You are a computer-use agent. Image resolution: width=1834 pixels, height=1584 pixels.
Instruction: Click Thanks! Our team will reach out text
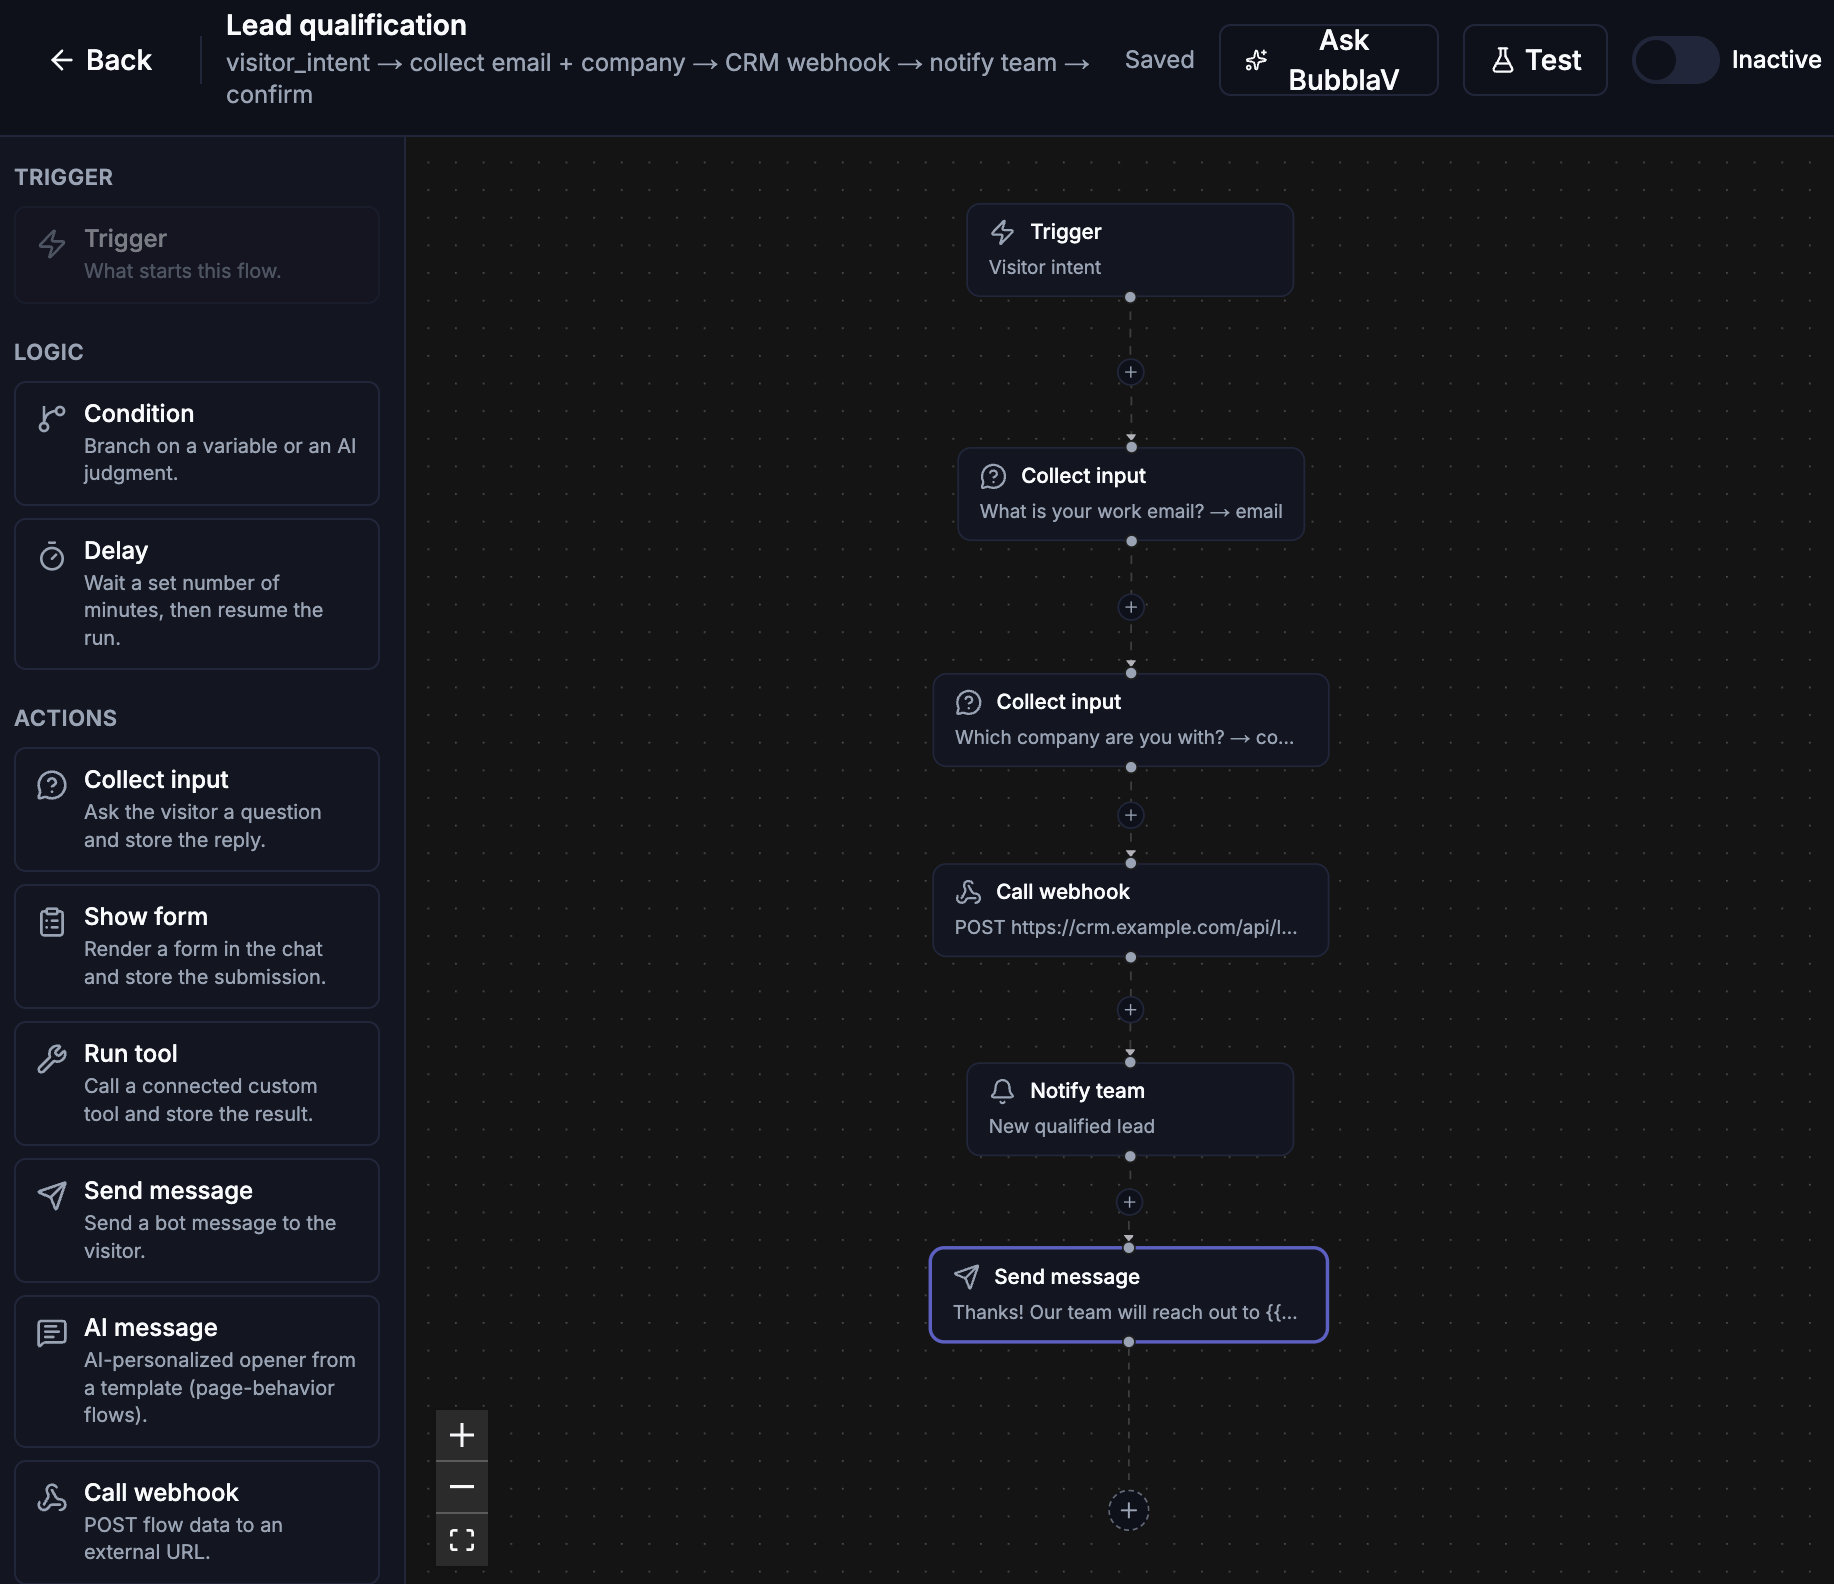[x=1125, y=1312]
